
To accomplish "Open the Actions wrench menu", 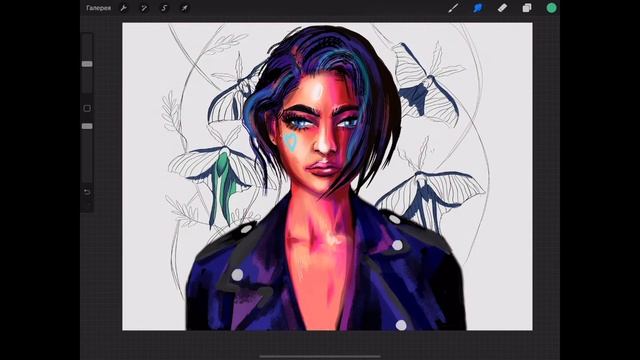I will point(123,8).
